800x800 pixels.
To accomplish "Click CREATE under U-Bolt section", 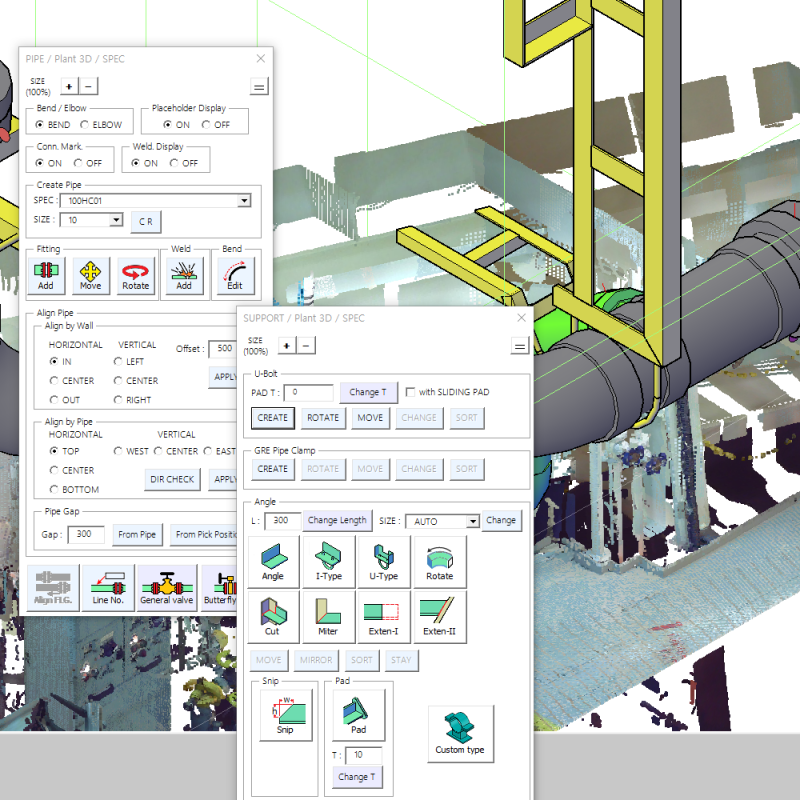I will tap(272, 418).
